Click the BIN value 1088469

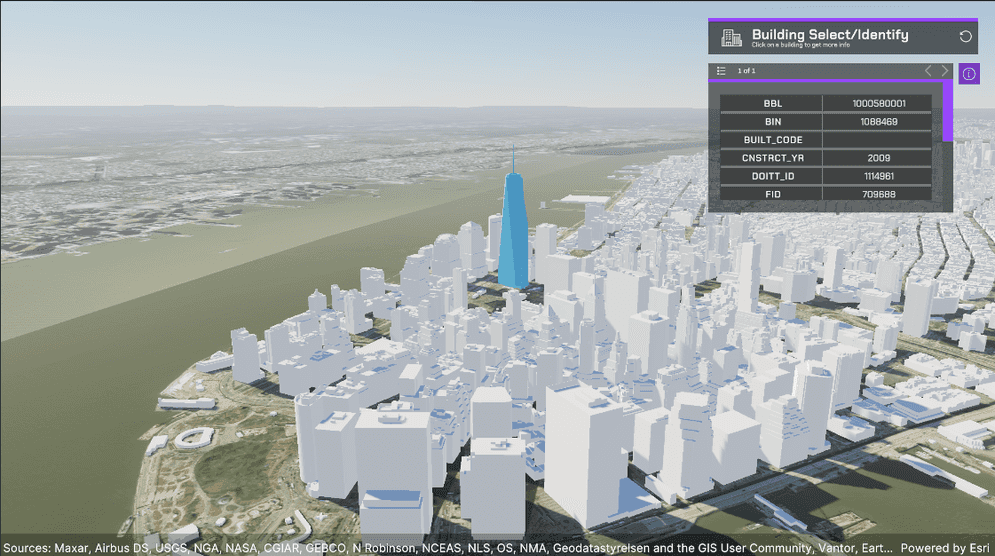878,121
